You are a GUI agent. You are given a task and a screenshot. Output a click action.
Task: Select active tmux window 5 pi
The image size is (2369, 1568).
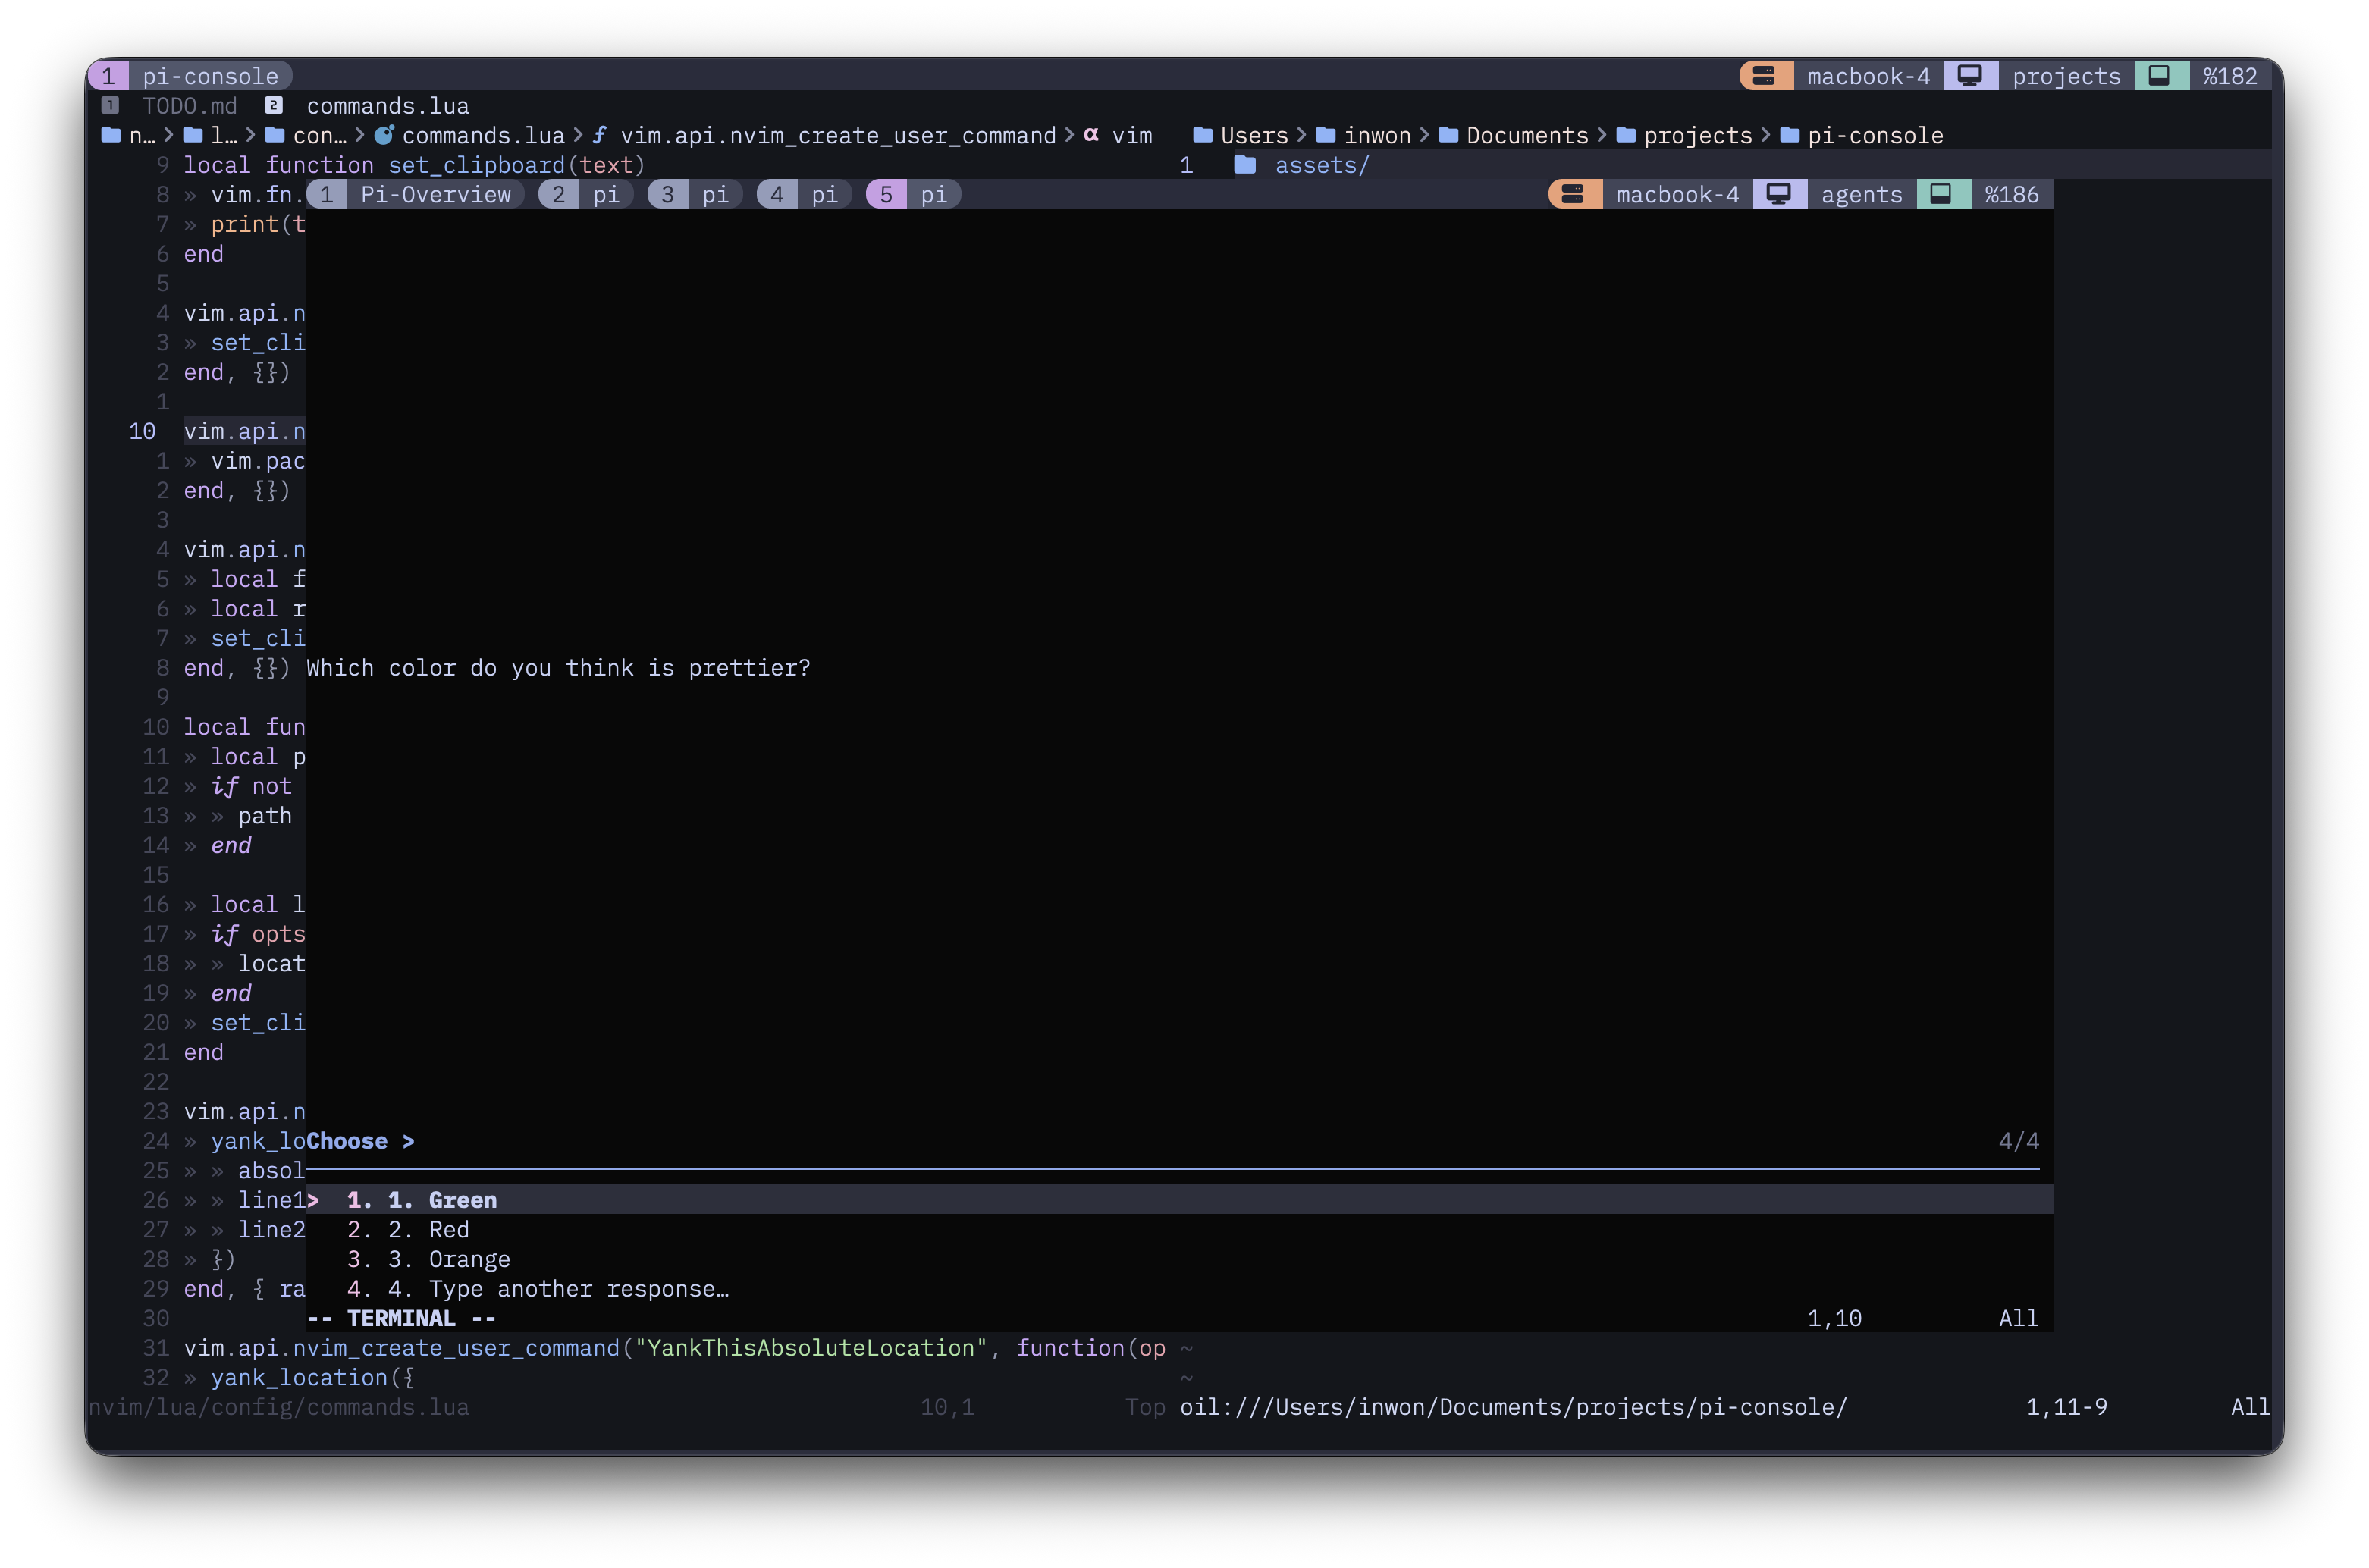point(913,194)
